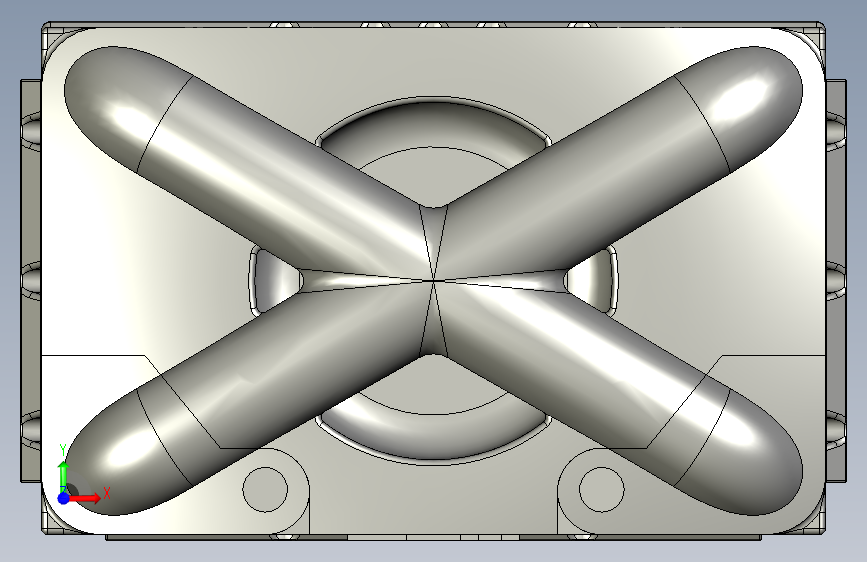The width and height of the screenshot is (867, 562).
Task: Select the right circular hole near the bottom edge
Action: click(602, 490)
